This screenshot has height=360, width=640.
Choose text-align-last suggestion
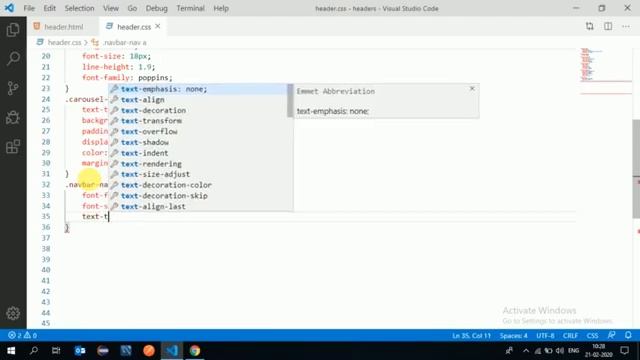(198, 207)
